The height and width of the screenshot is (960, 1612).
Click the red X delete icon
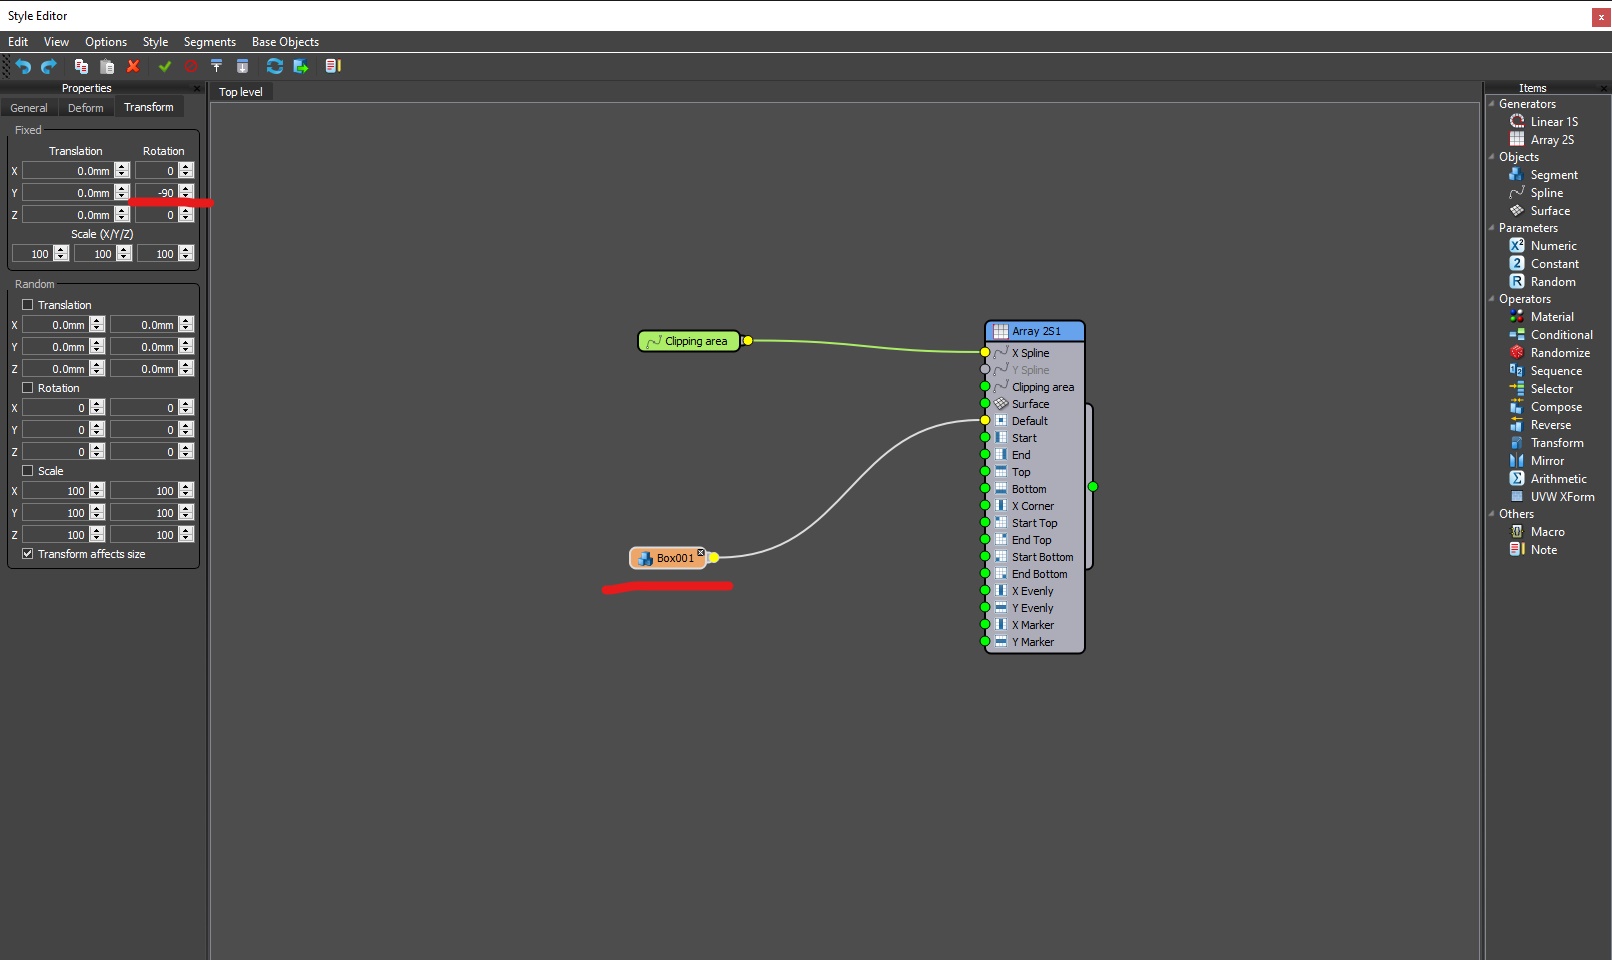pyautogui.click(x=133, y=66)
